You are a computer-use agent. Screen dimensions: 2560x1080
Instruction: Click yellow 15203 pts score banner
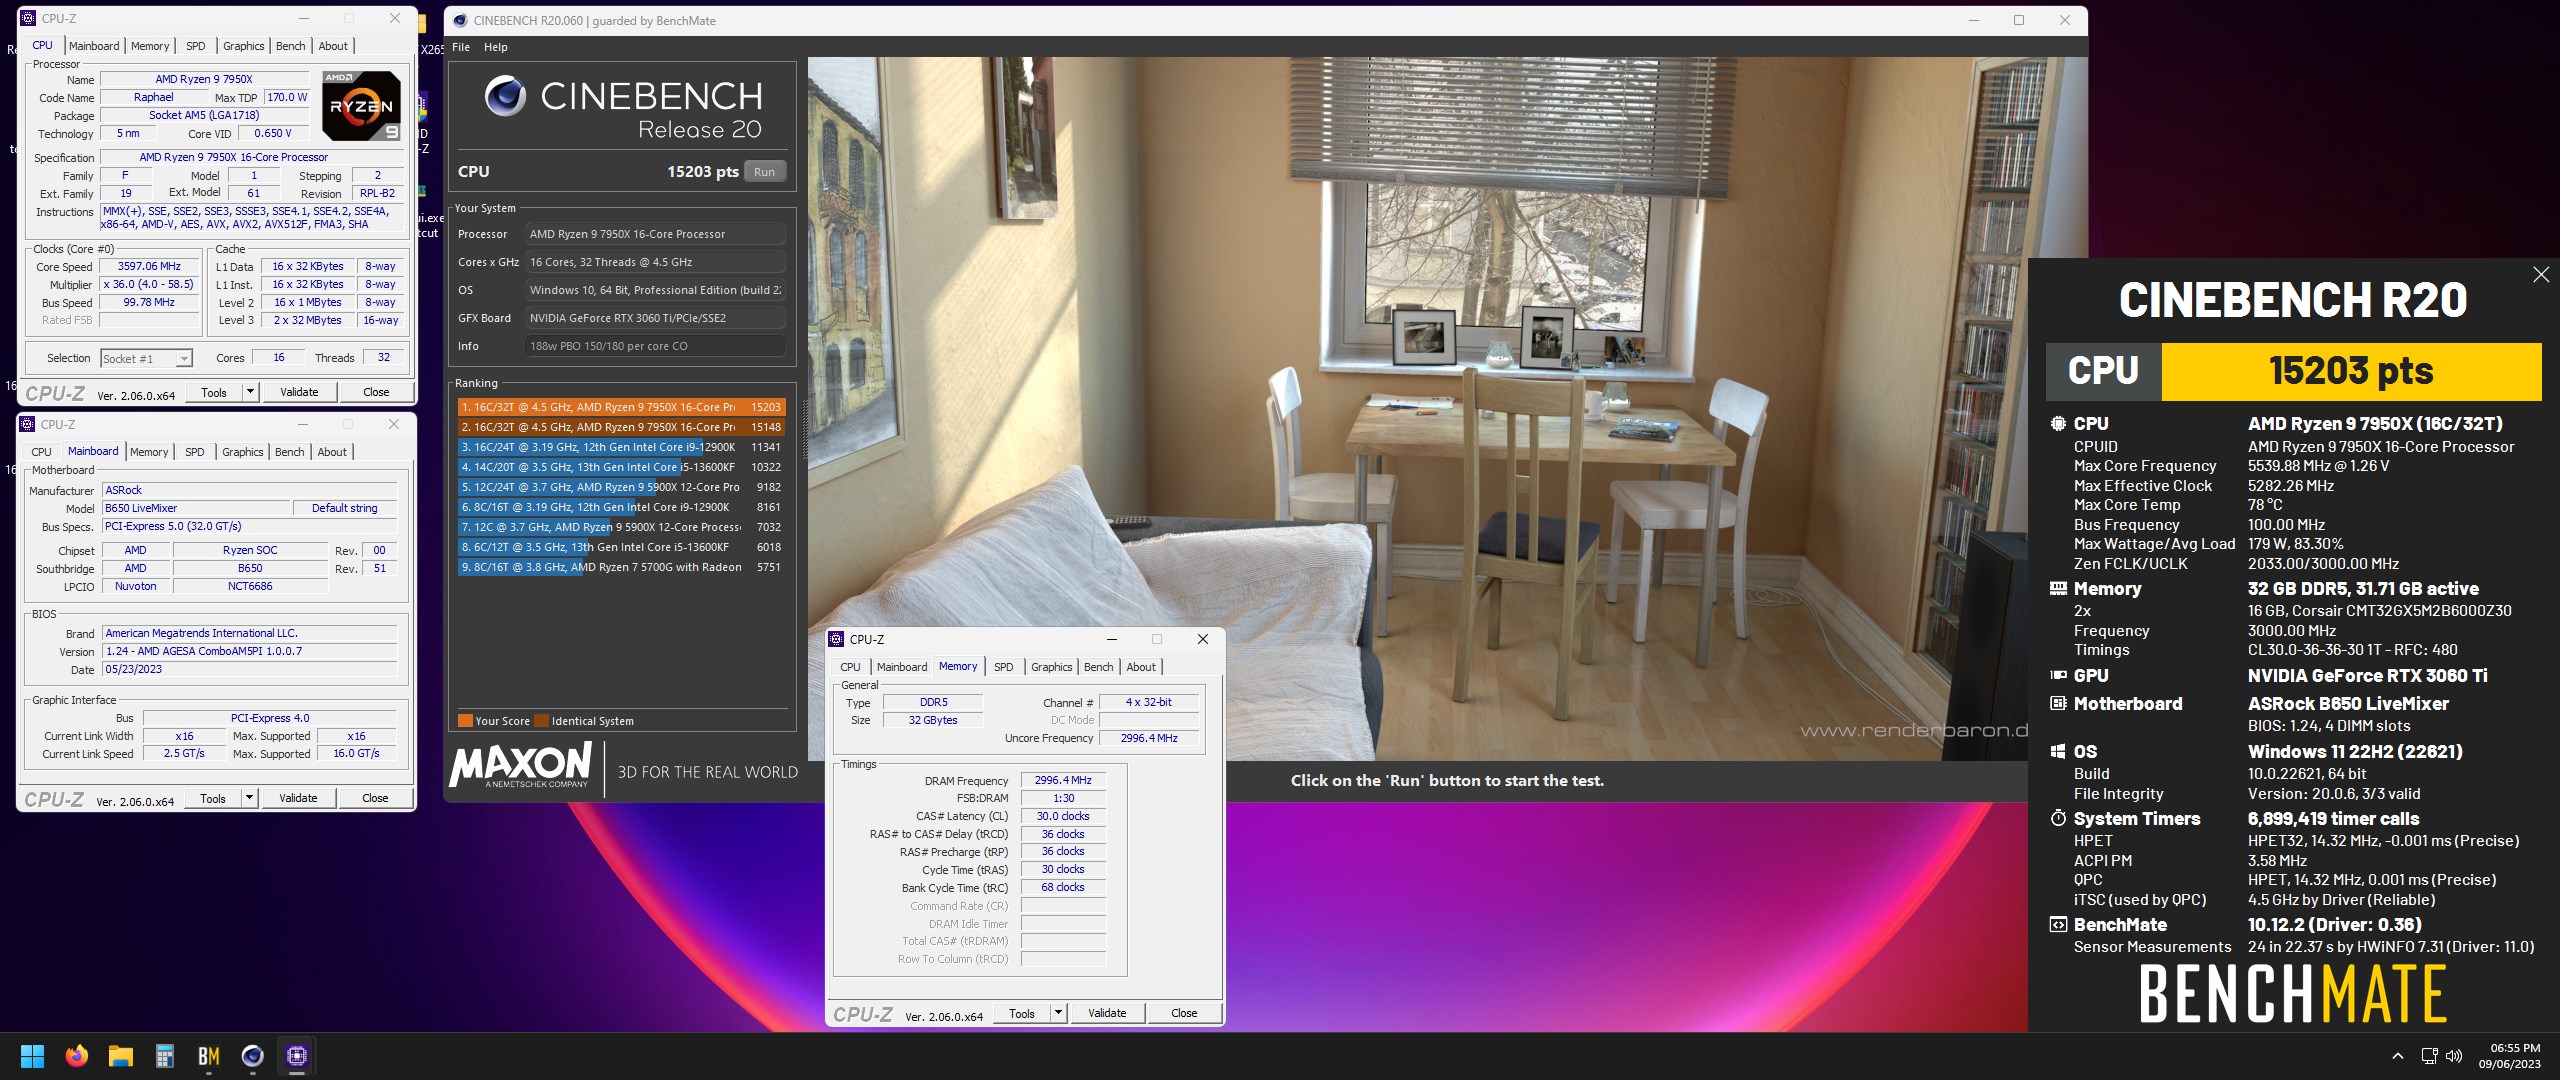2351,371
